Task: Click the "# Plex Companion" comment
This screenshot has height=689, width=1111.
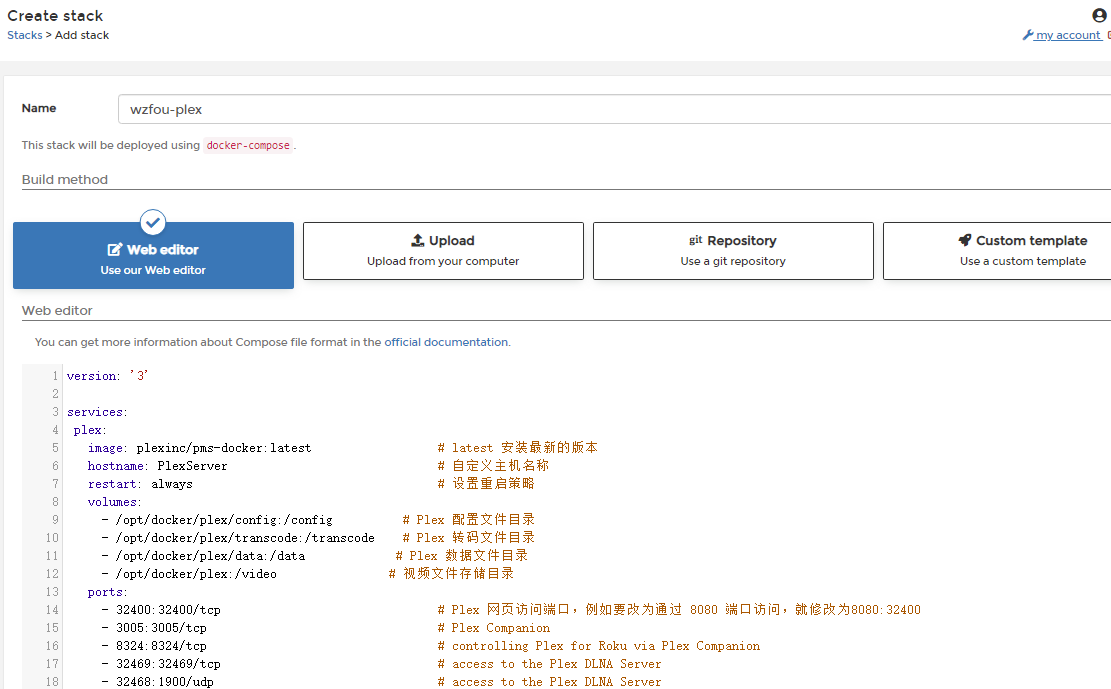Action: coord(494,628)
